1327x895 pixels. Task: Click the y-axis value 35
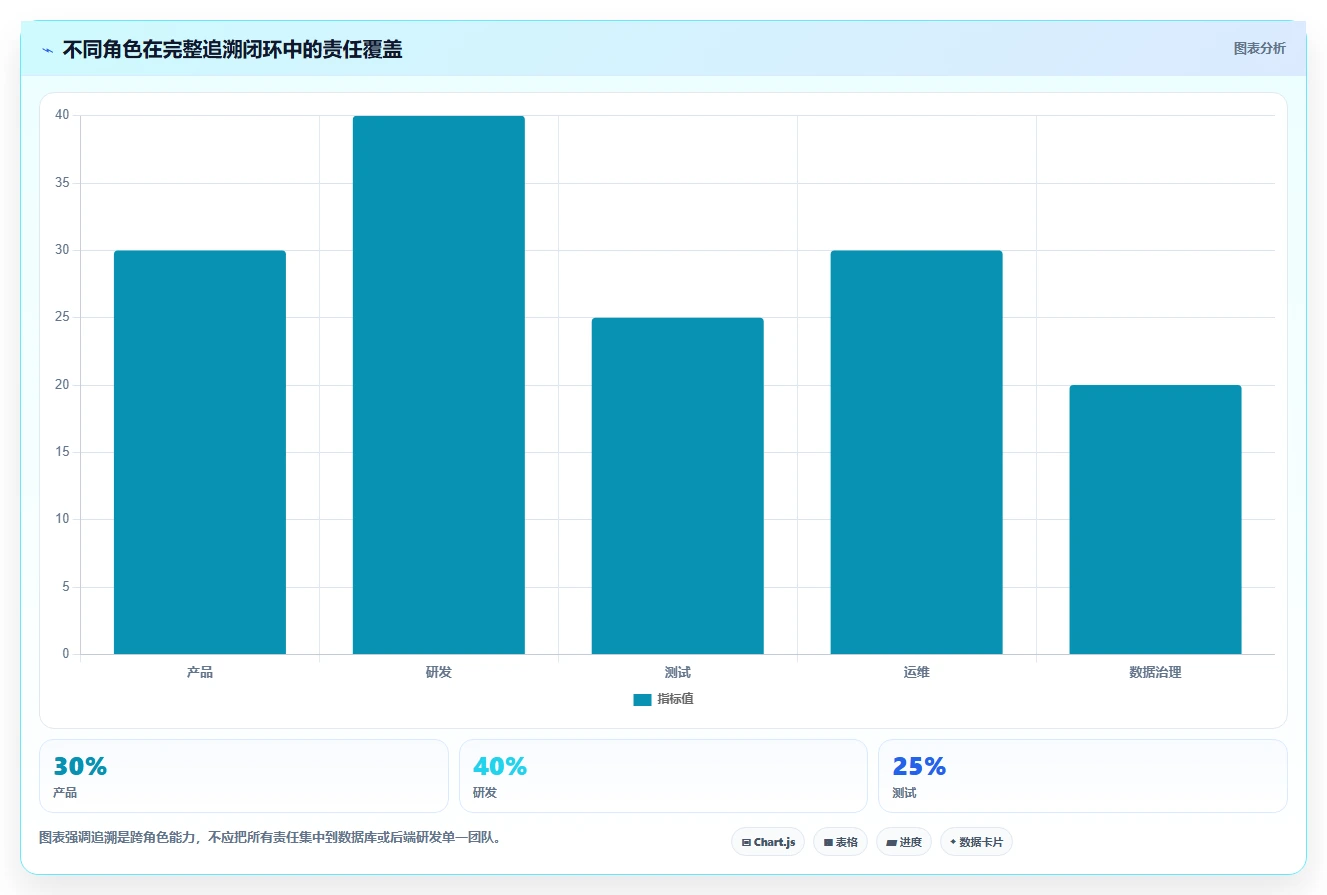click(62, 183)
